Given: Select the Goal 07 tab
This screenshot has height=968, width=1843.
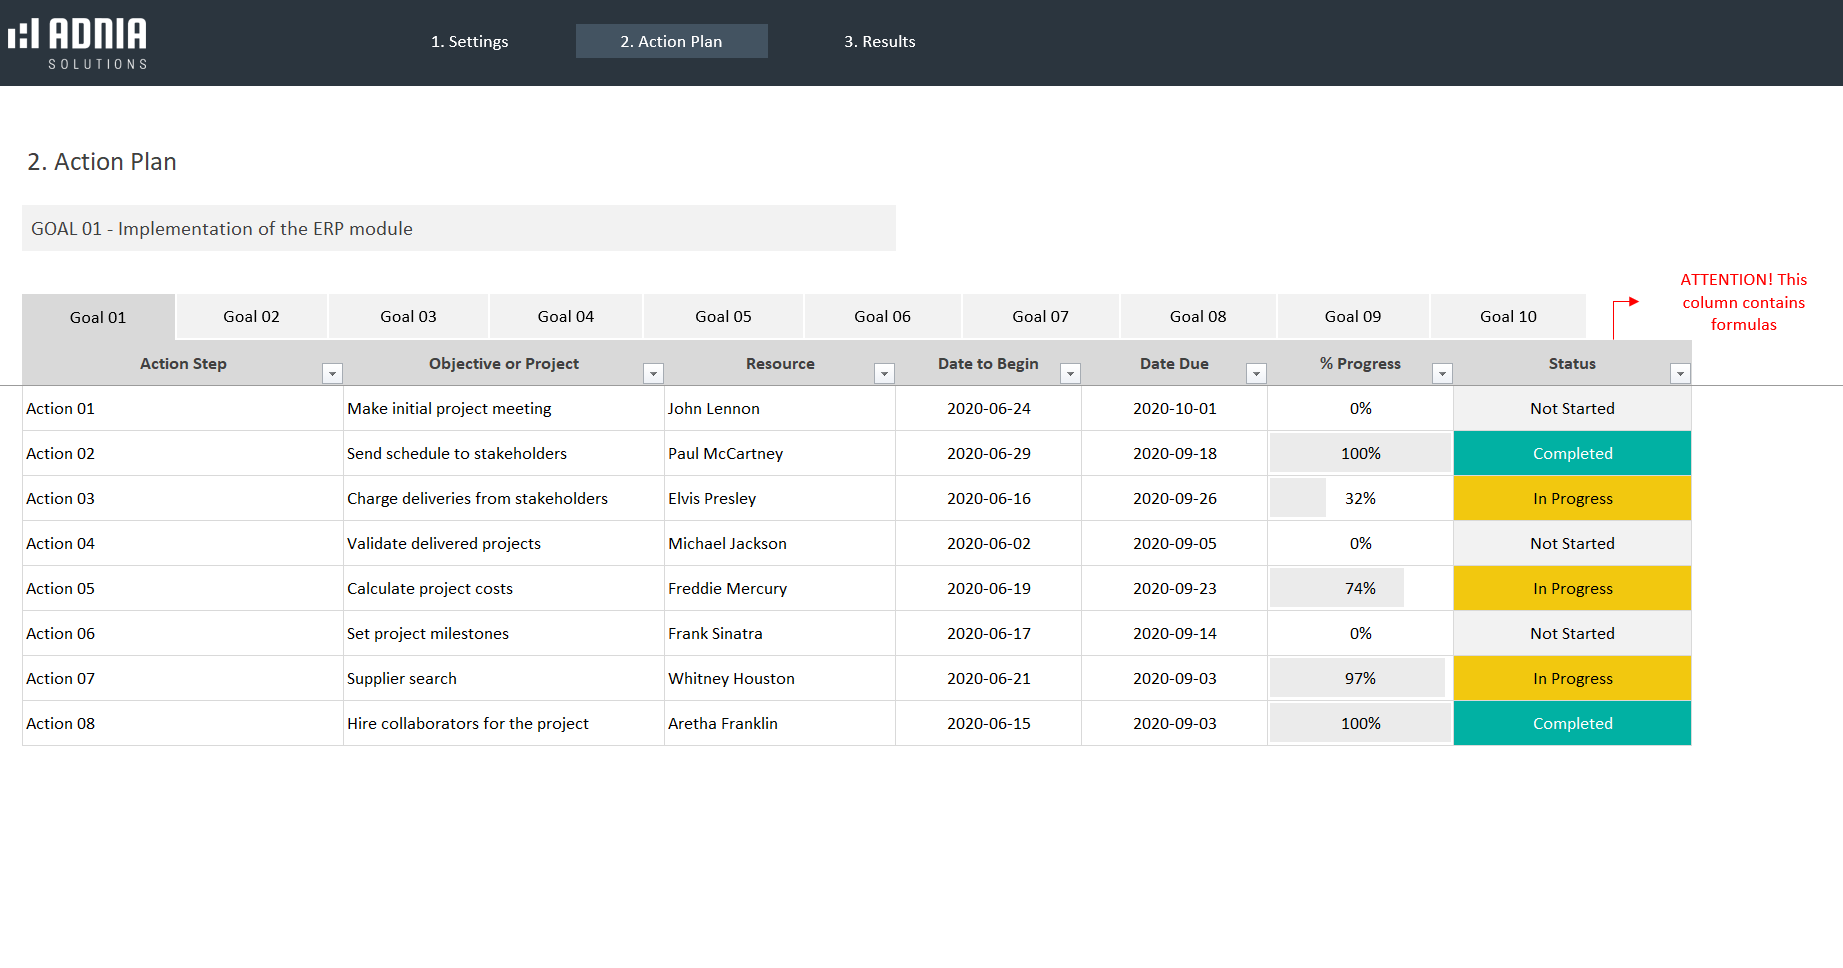Looking at the screenshot, I should (1040, 317).
